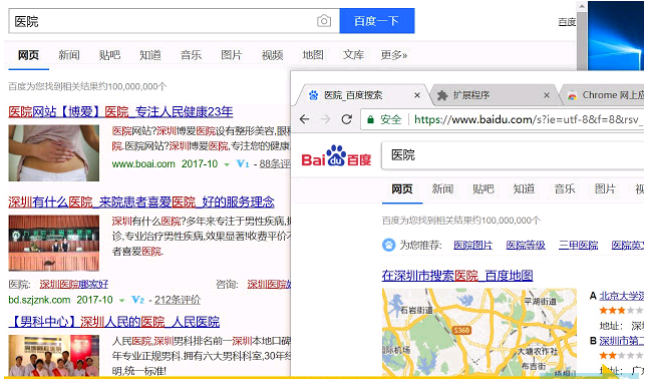The height and width of the screenshot is (379, 645).
Task: Open the 文库 tab in back window
Action: 353,55
